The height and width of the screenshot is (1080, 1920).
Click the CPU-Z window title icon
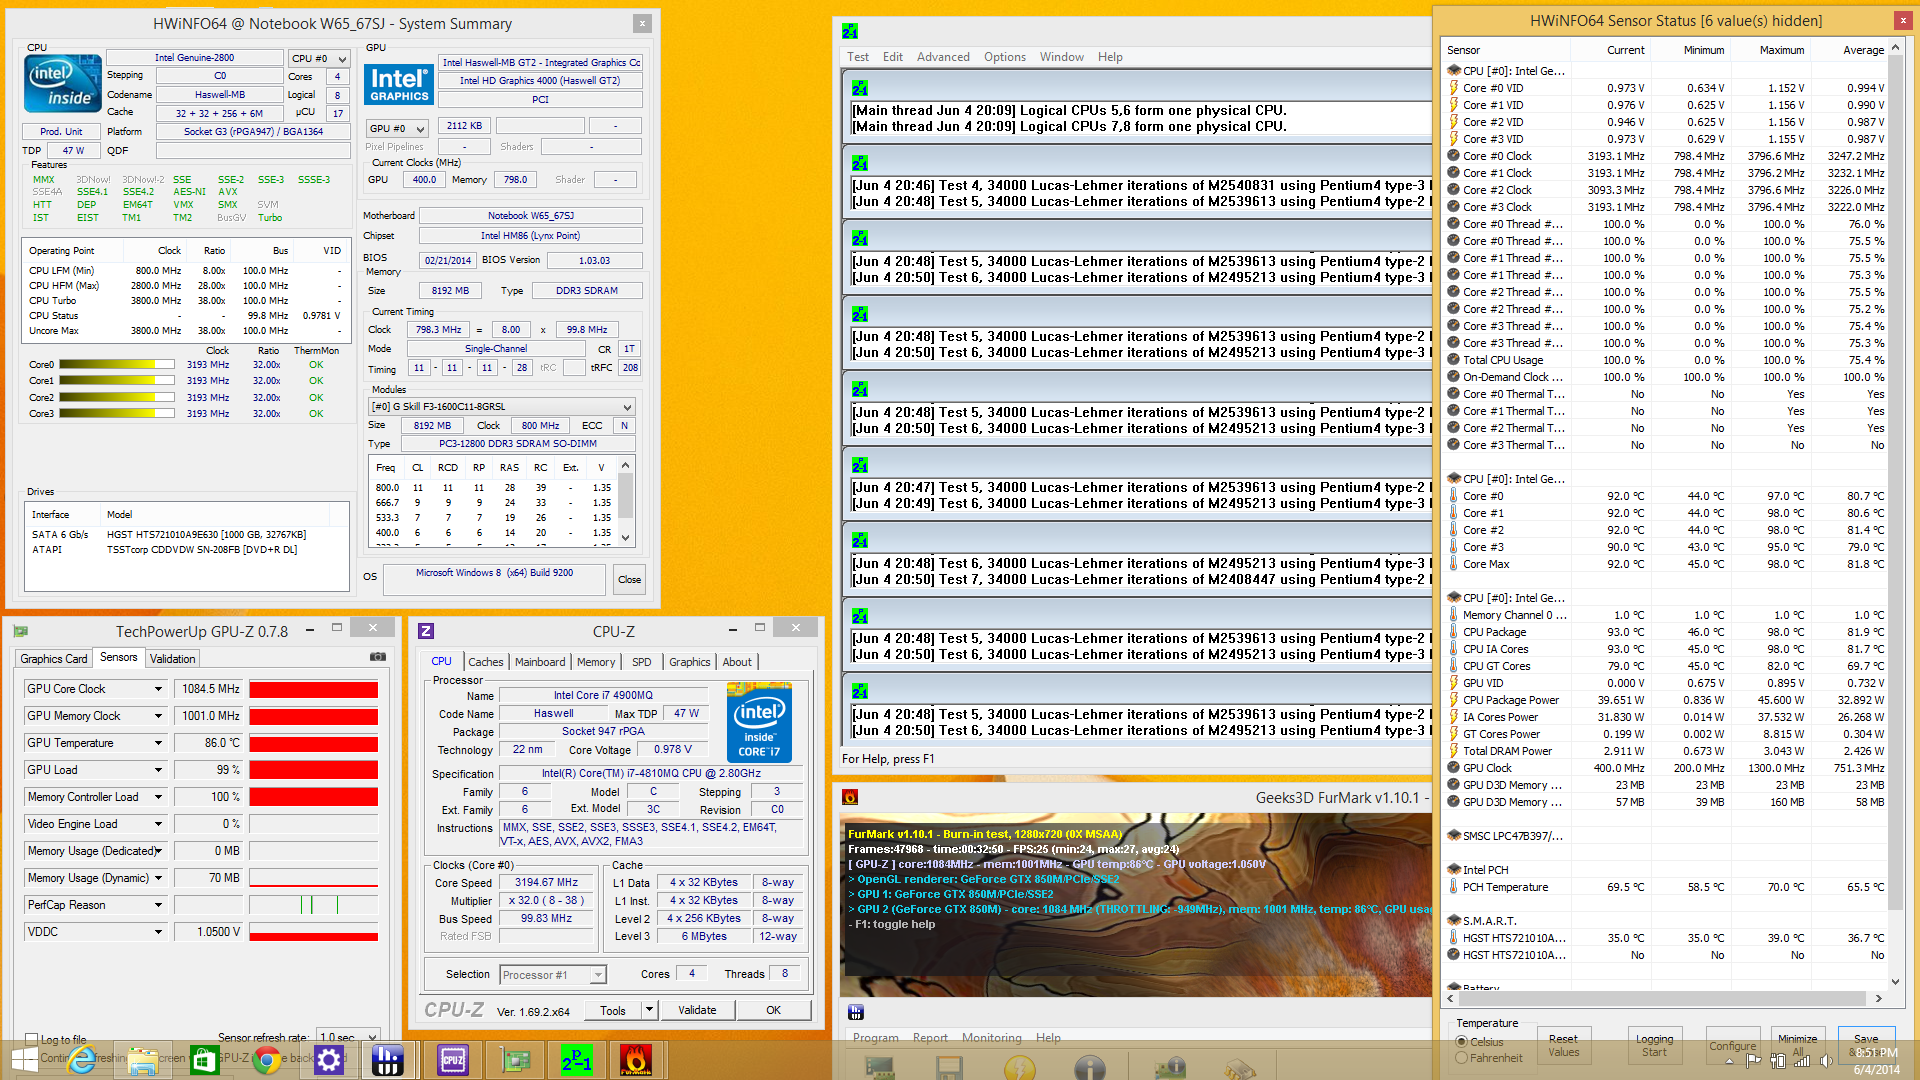(x=426, y=631)
